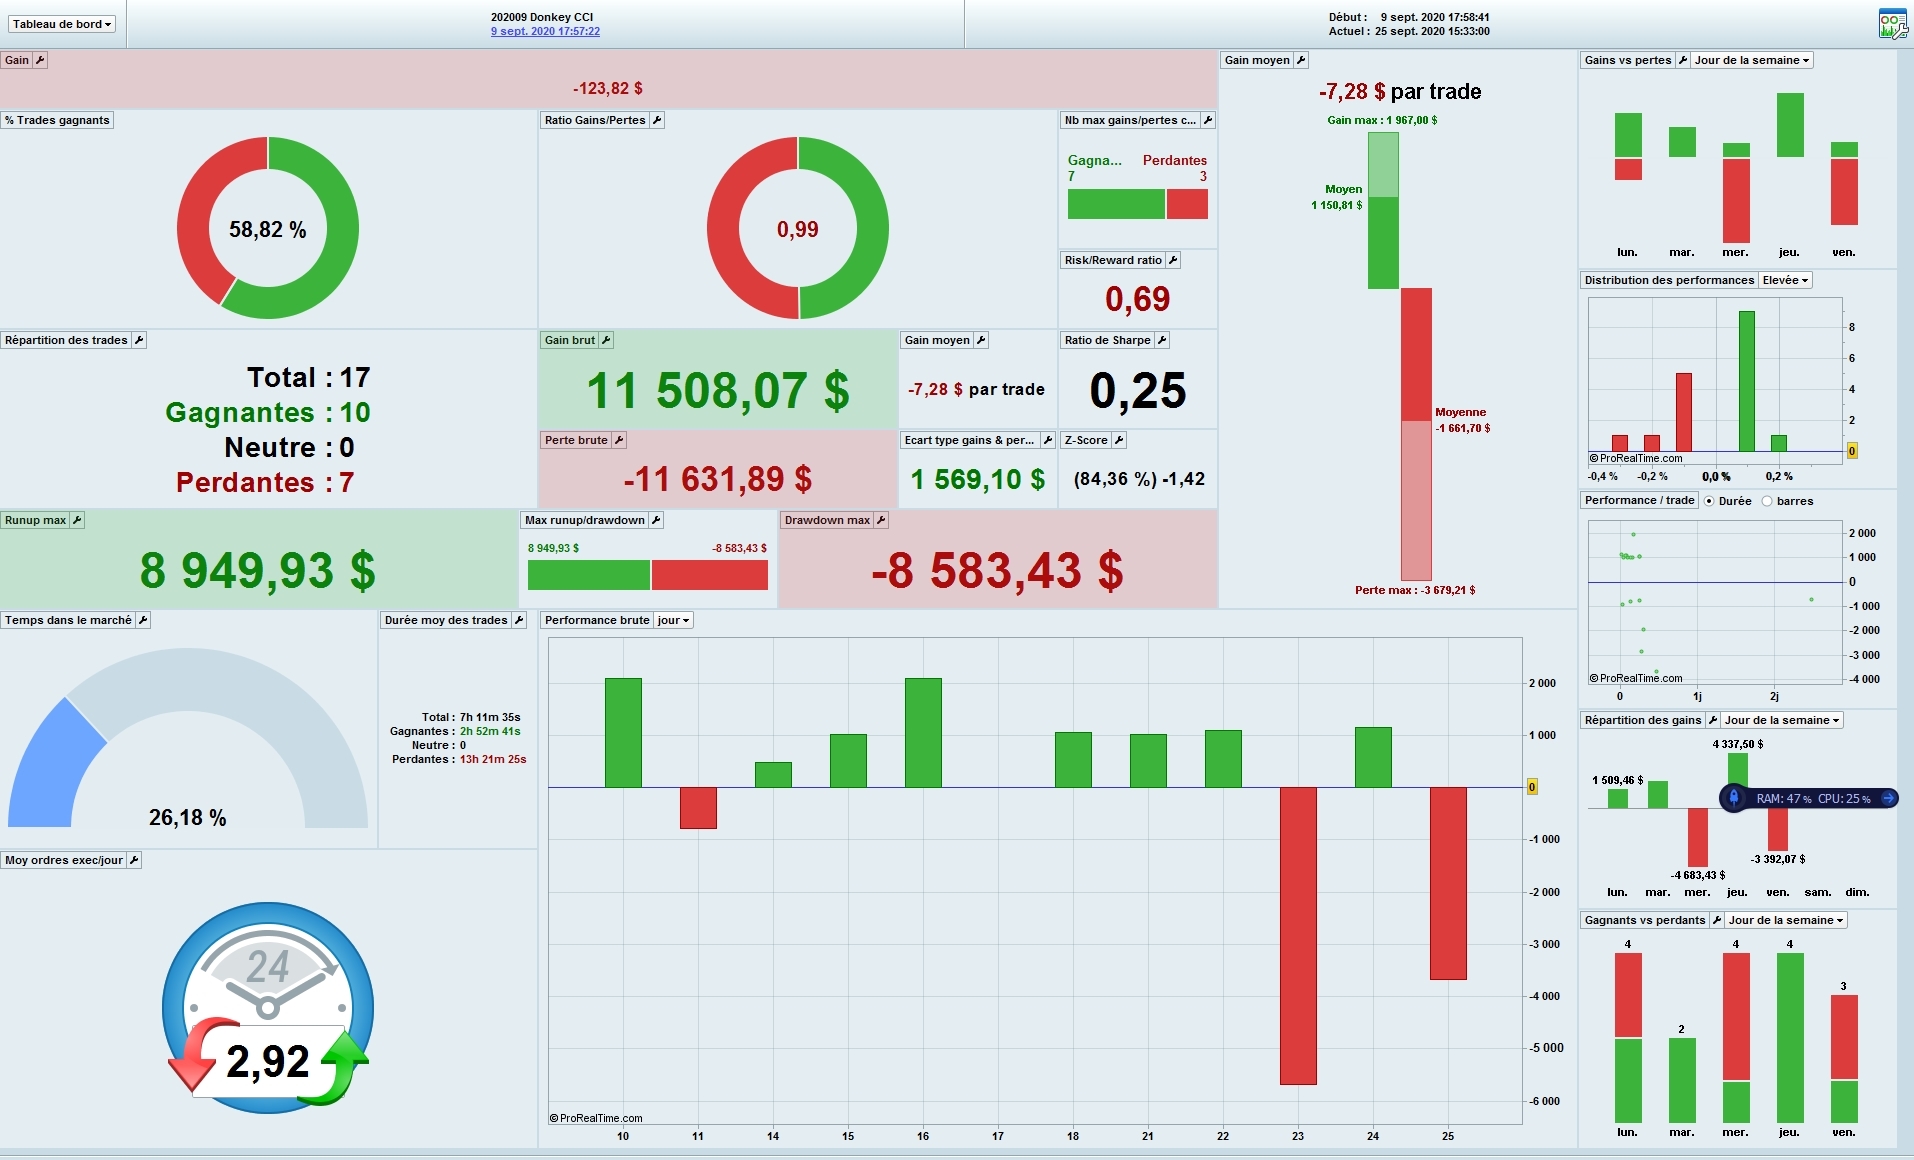The height and width of the screenshot is (1160, 1914).
Task: Click the dashboard layout icon in top-right corner
Action: 1892,24
